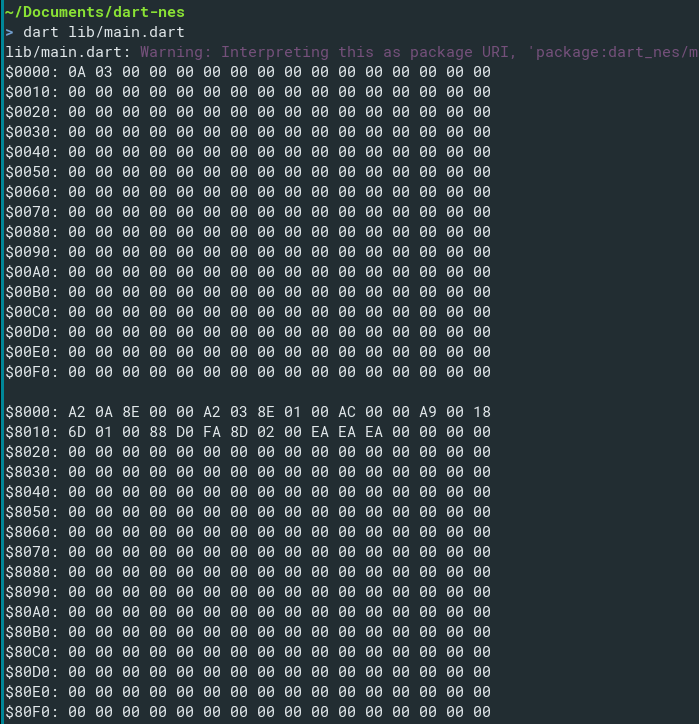Click byte 18 ending the $8000 row
Viewport: 699px width, 724px height.
[x=482, y=412]
